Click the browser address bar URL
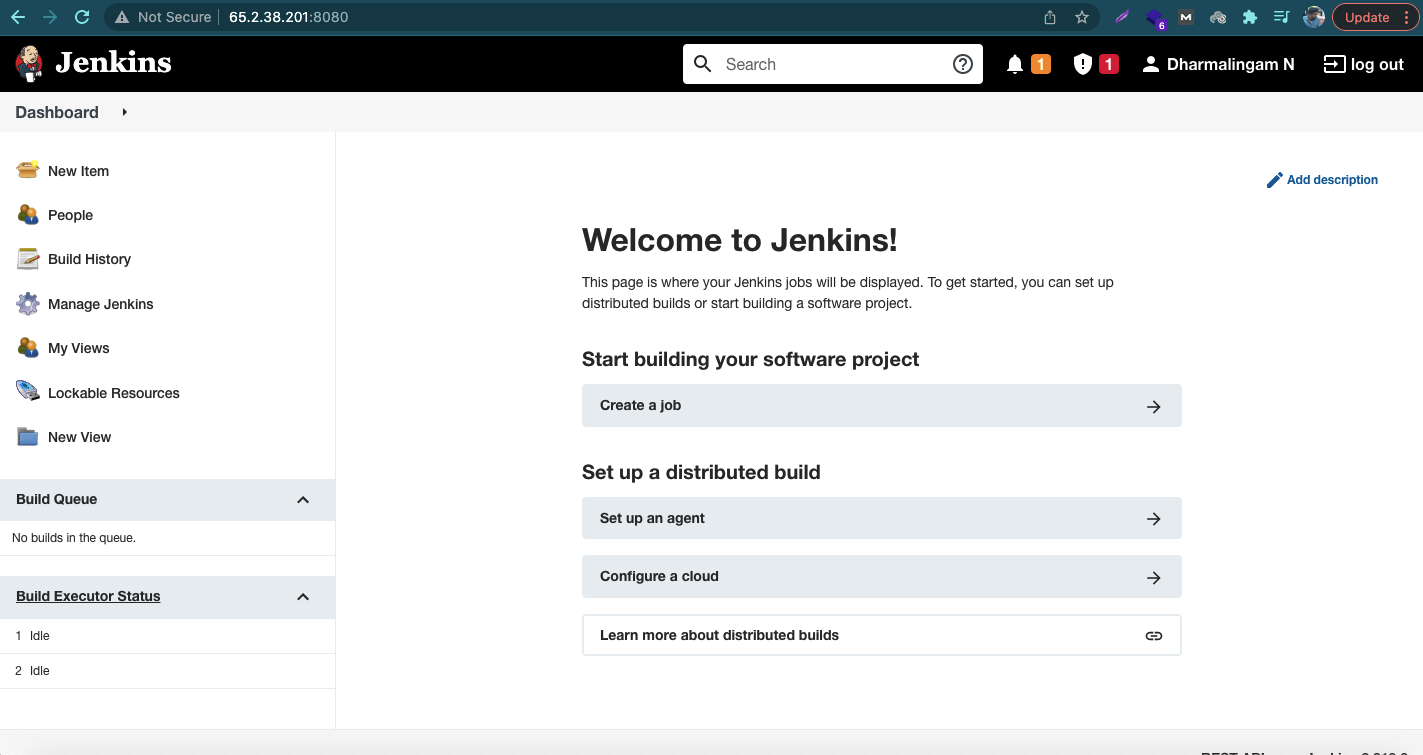The height and width of the screenshot is (755, 1423). click(x=288, y=17)
